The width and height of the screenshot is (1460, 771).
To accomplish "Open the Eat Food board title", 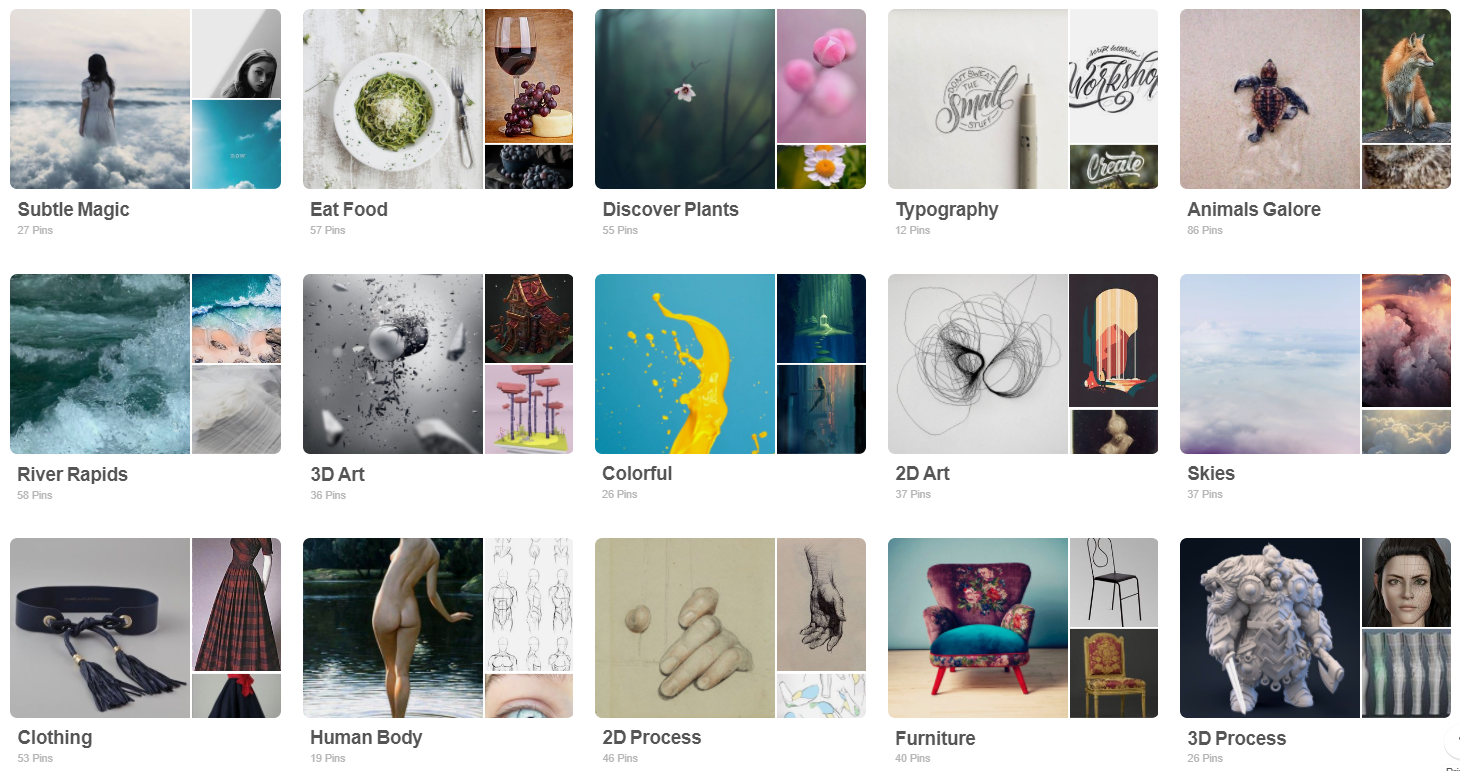I will coord(349,210).
